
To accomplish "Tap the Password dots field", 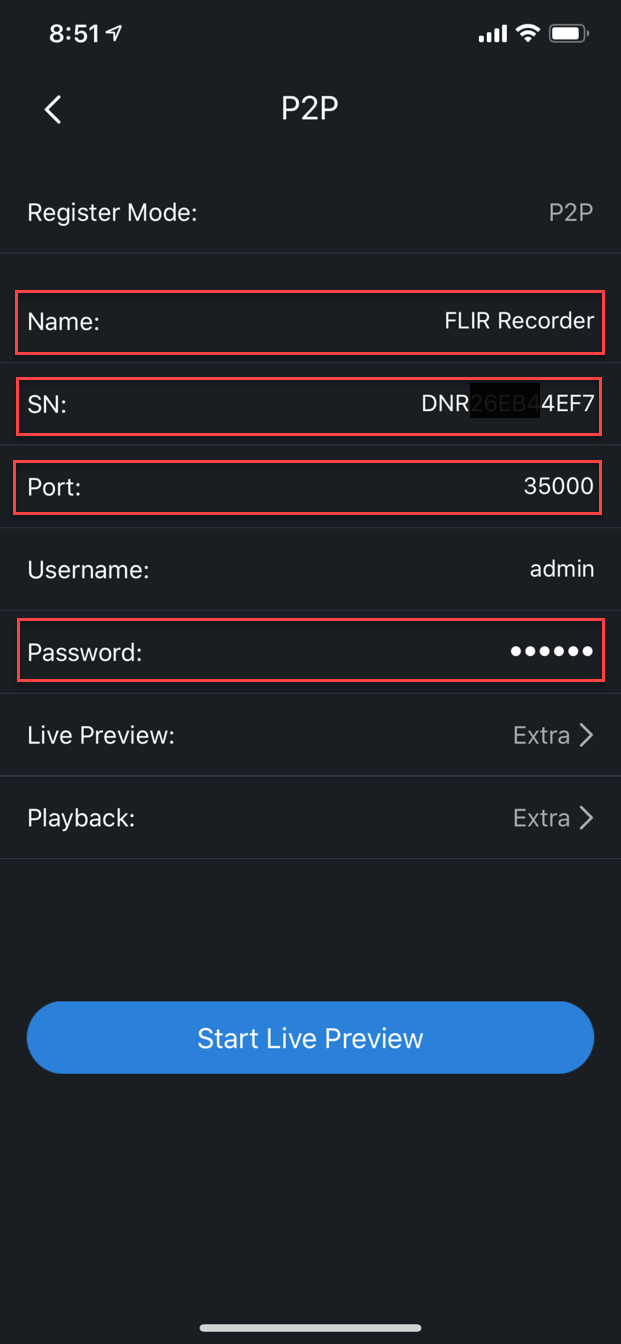I will (x=551, y=652).
